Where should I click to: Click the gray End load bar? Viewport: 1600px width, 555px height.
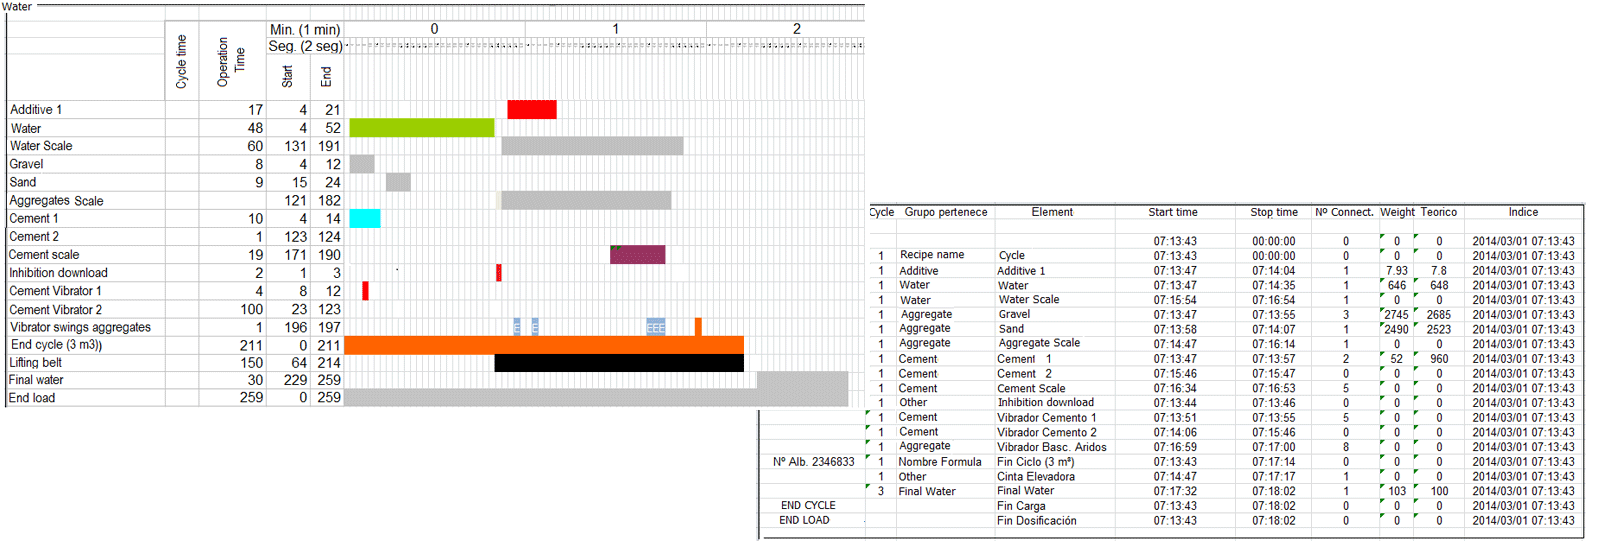click(597, 397)
